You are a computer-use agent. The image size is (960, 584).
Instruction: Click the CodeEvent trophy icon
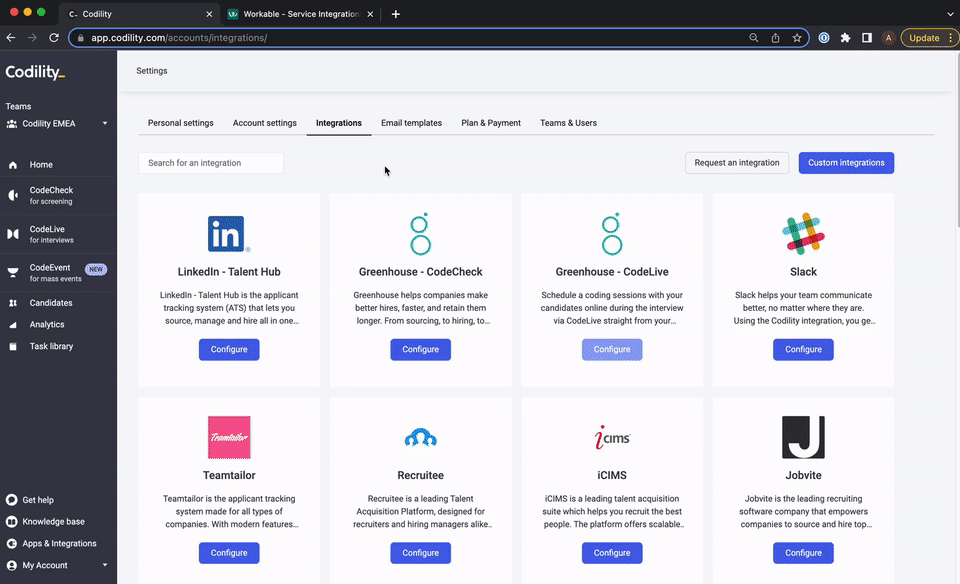[13, 272]
